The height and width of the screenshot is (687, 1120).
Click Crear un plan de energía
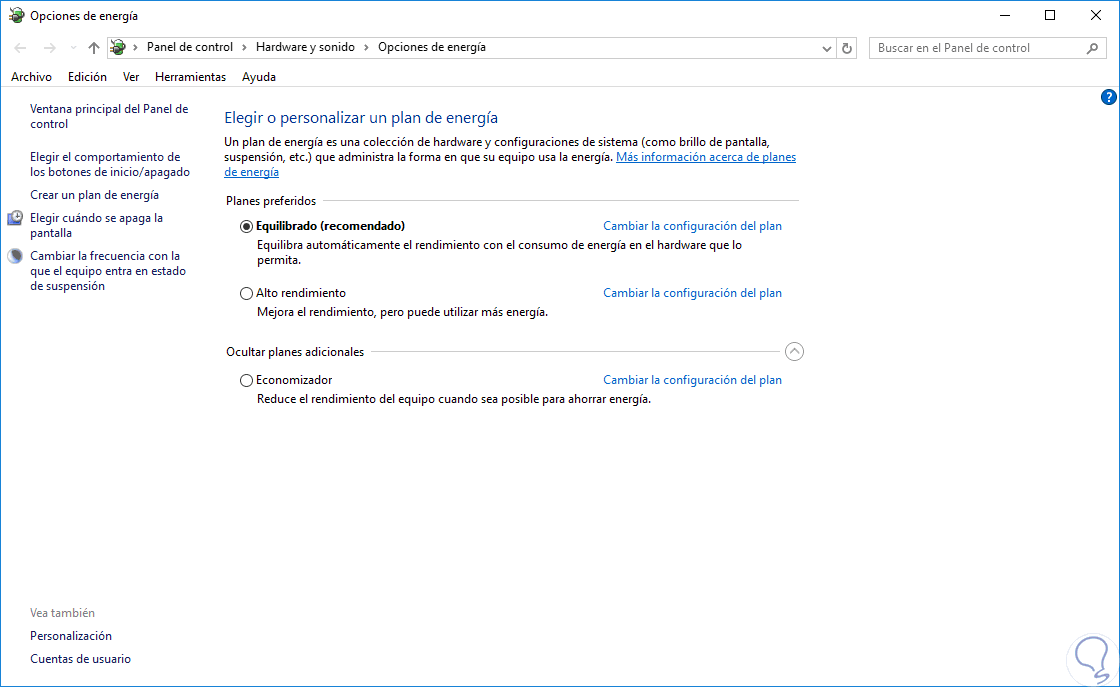pyautogui.click(x=94, y=195)
